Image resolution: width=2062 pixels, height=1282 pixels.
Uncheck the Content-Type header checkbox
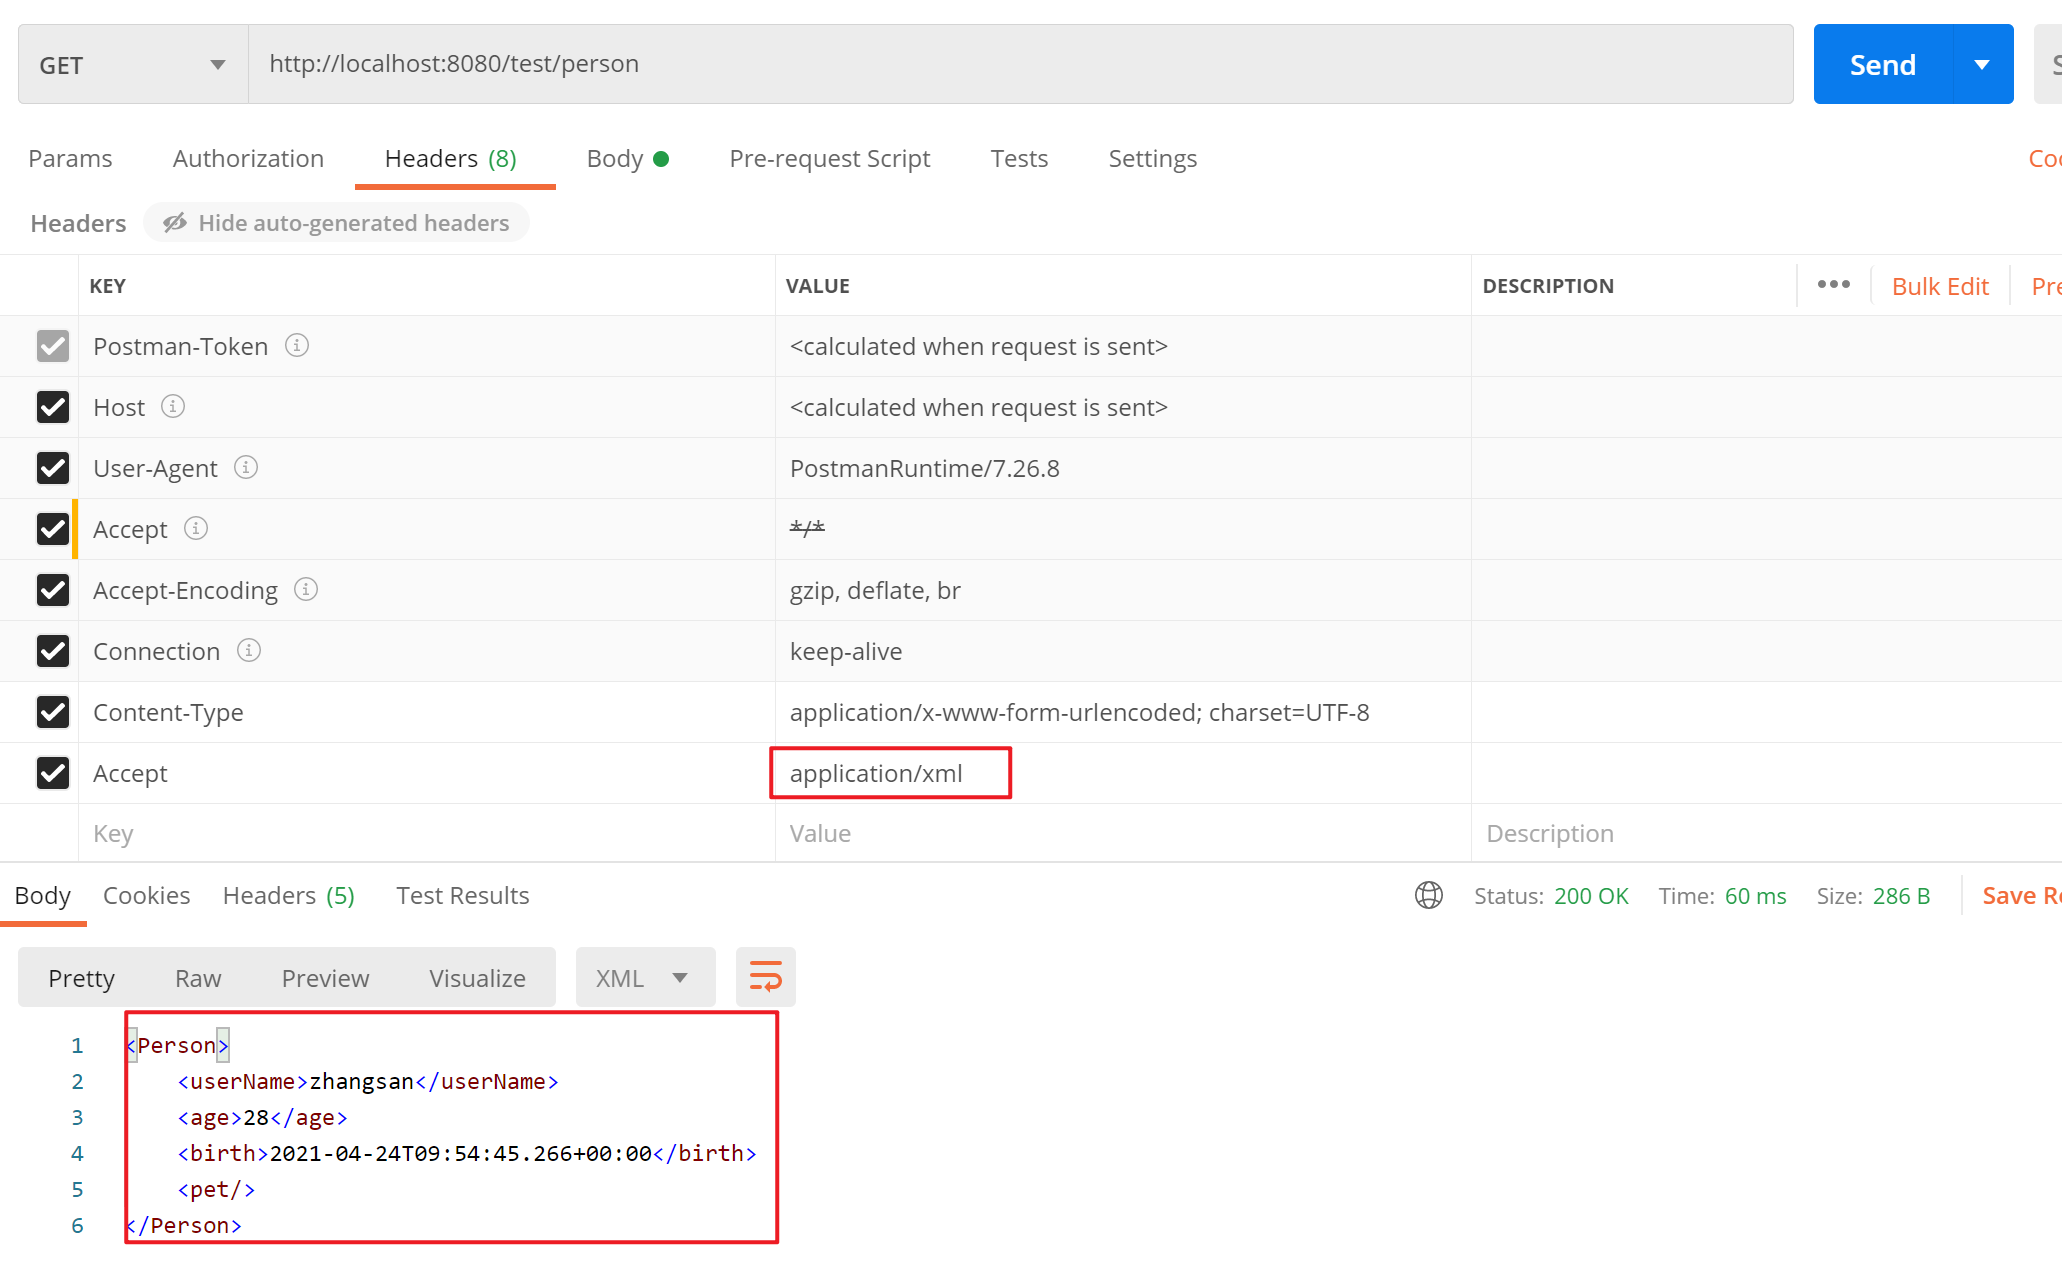pyautogui.click(x=52, y=712)
